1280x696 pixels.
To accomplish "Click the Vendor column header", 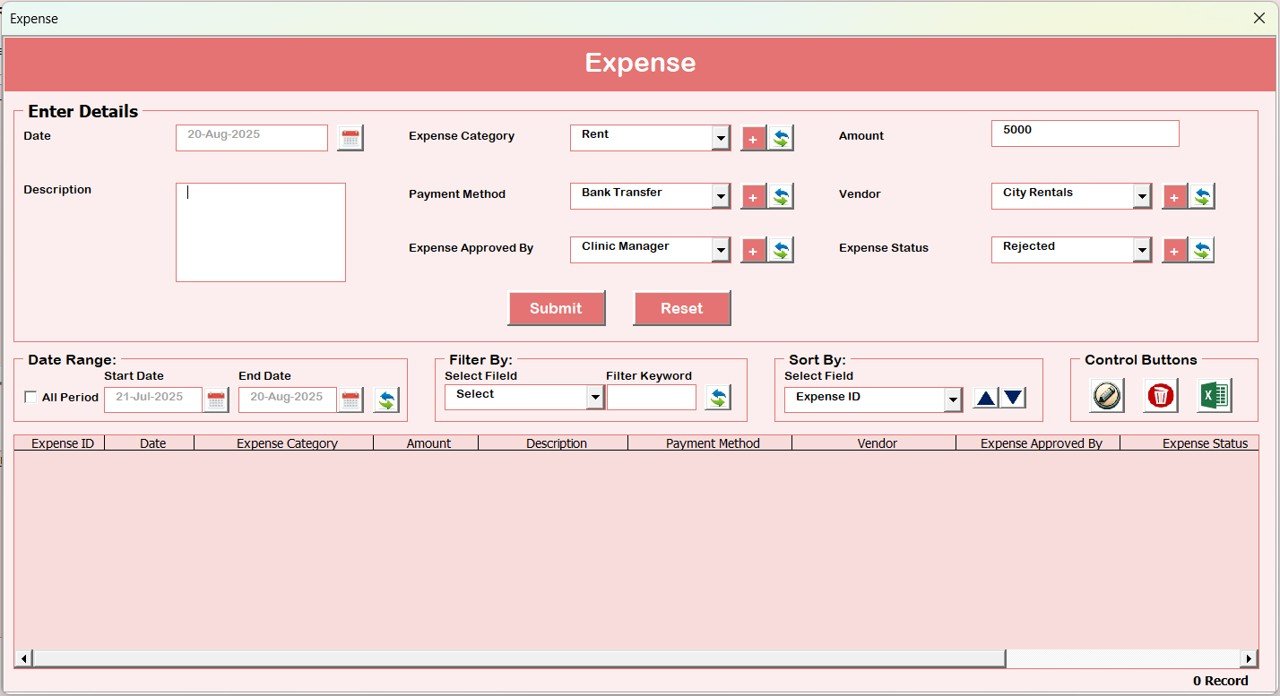I will pos(874,443).
